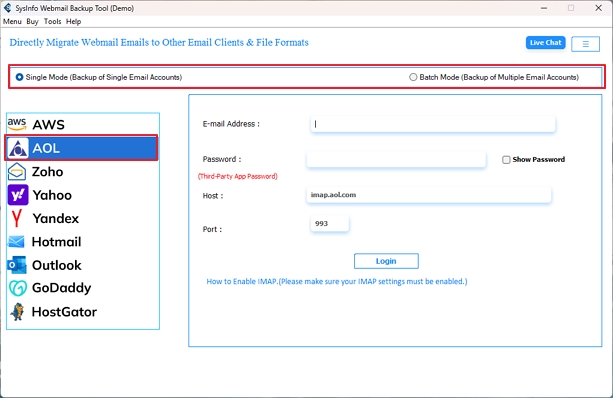The height and width of the screenshot is (398, 613).
Task: Select Yahoo label in provider list
Action: point(52,195)
